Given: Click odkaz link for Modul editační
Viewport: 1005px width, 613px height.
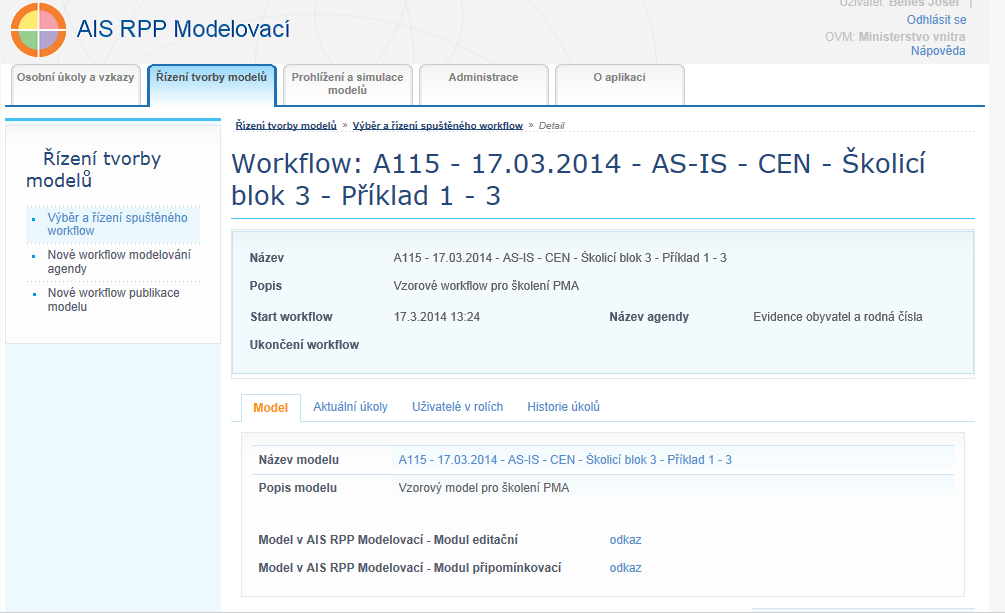Looking at the screenshot, I should [626, 540].
